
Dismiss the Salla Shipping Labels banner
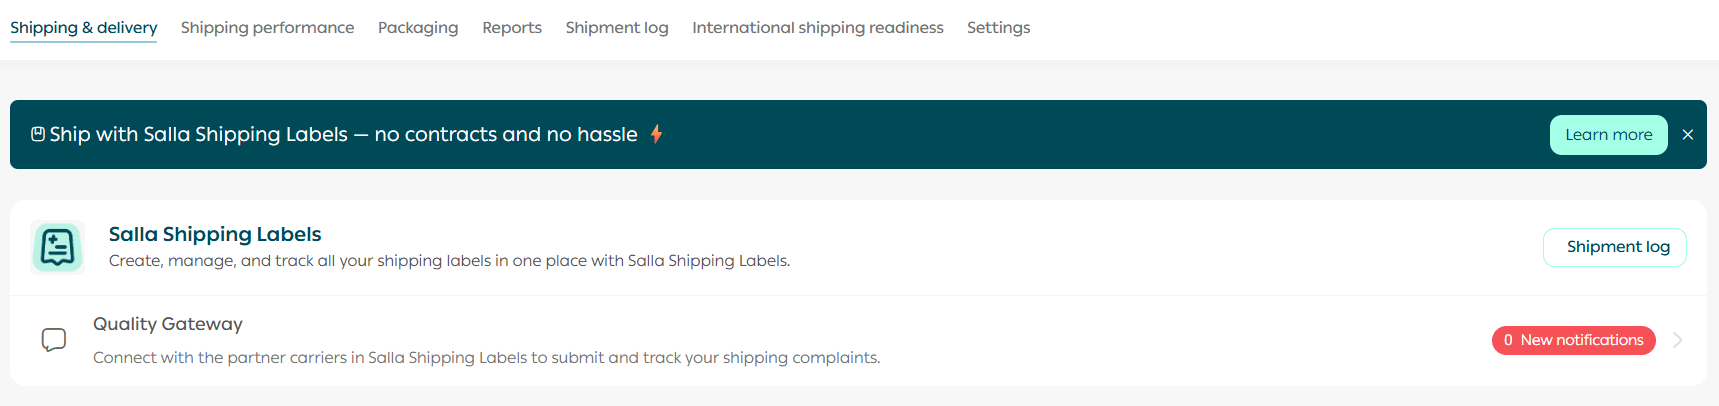coord(1688,135)
